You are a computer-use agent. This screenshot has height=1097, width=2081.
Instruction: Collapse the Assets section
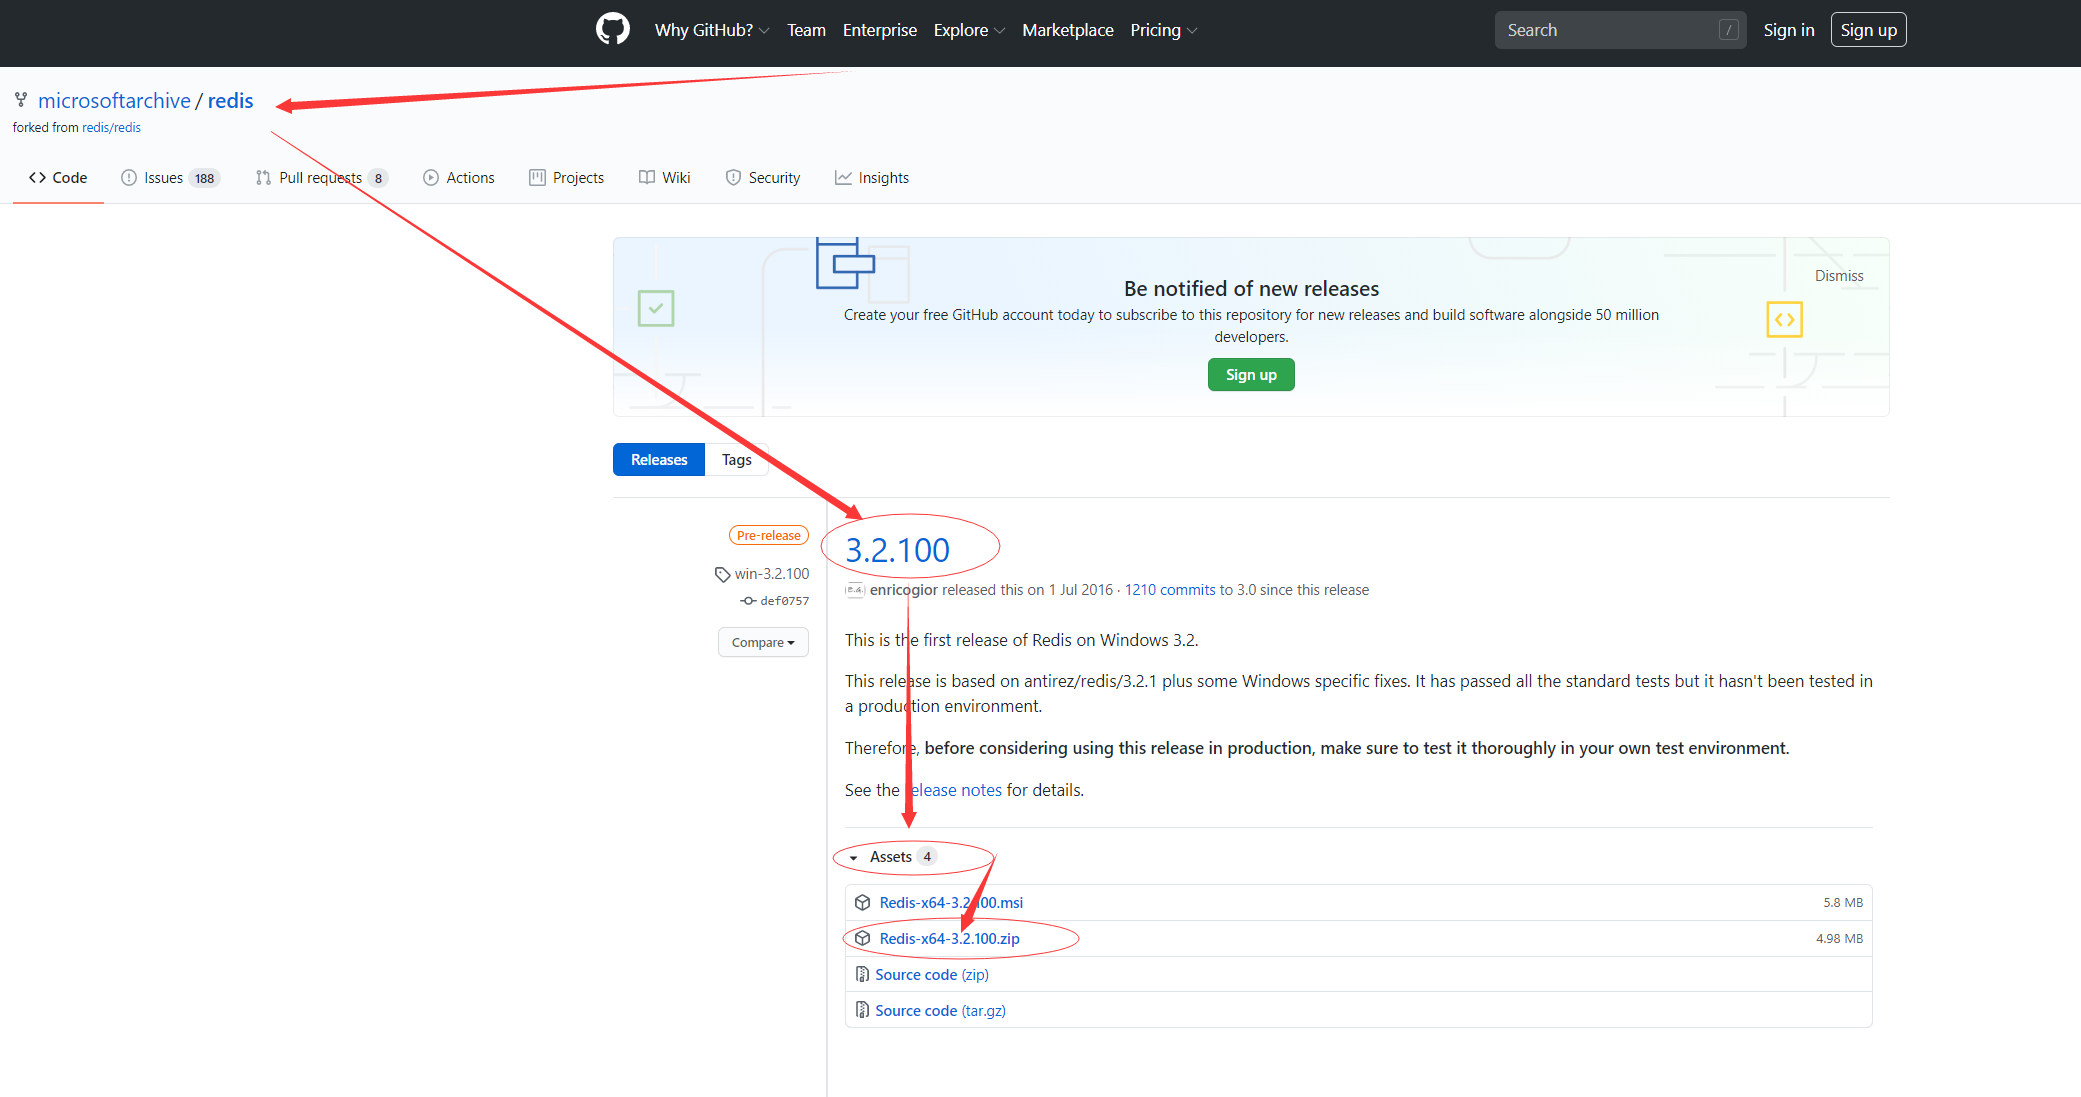tap(889, 857)
